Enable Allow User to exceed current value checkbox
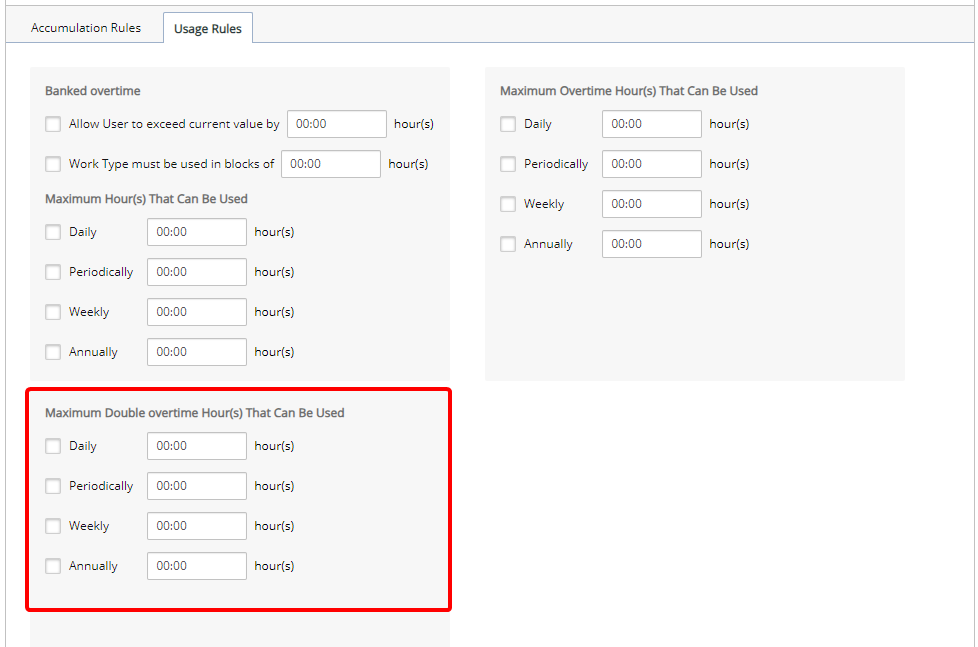Viewport: 978px width, 647px height. click(53, 124)
